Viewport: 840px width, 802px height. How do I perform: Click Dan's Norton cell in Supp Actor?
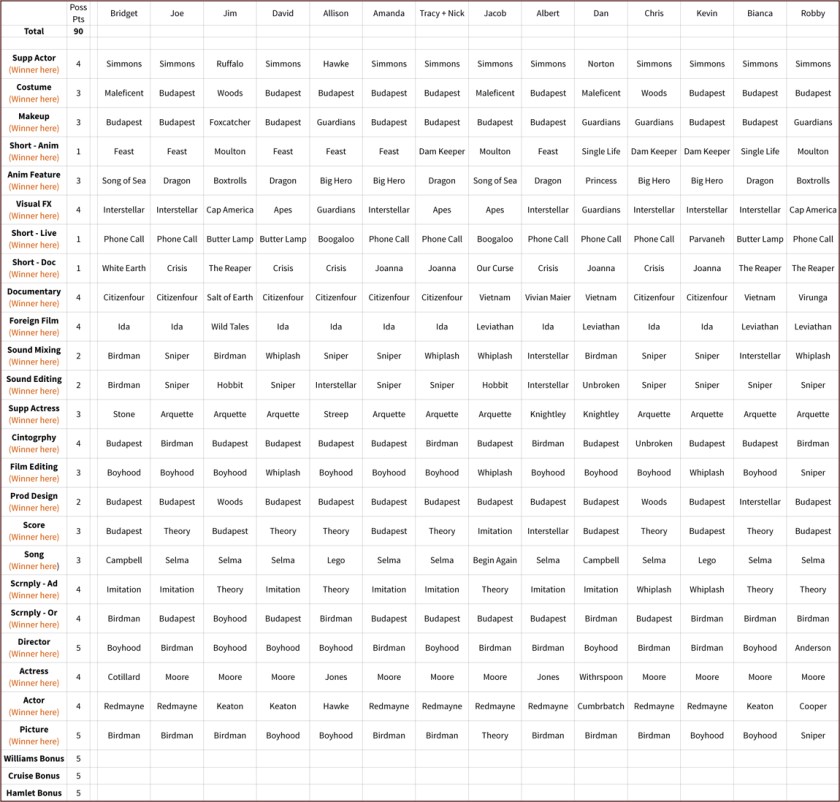coord(601,64)
